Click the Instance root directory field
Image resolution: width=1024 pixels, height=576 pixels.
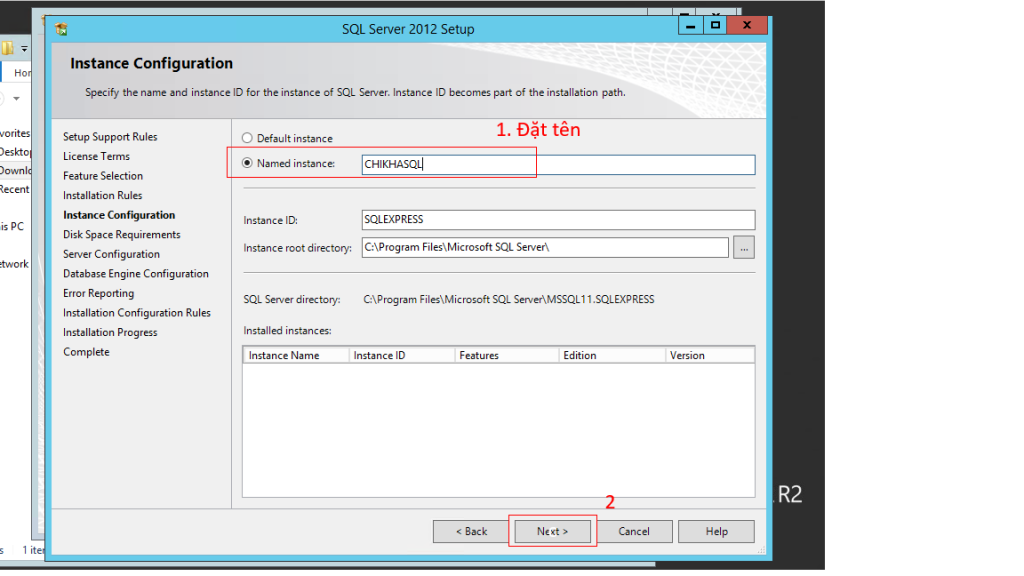pos(545,248)
